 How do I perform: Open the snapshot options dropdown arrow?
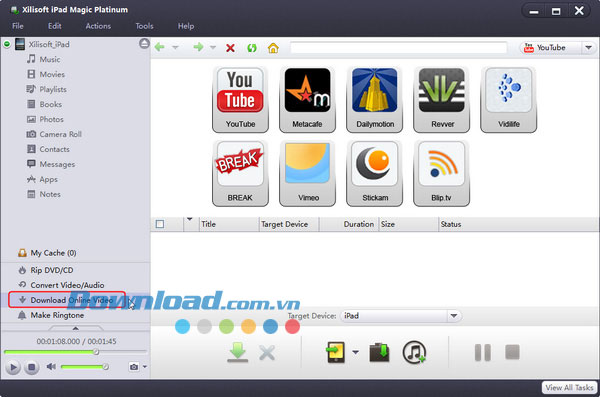point(145,367)
